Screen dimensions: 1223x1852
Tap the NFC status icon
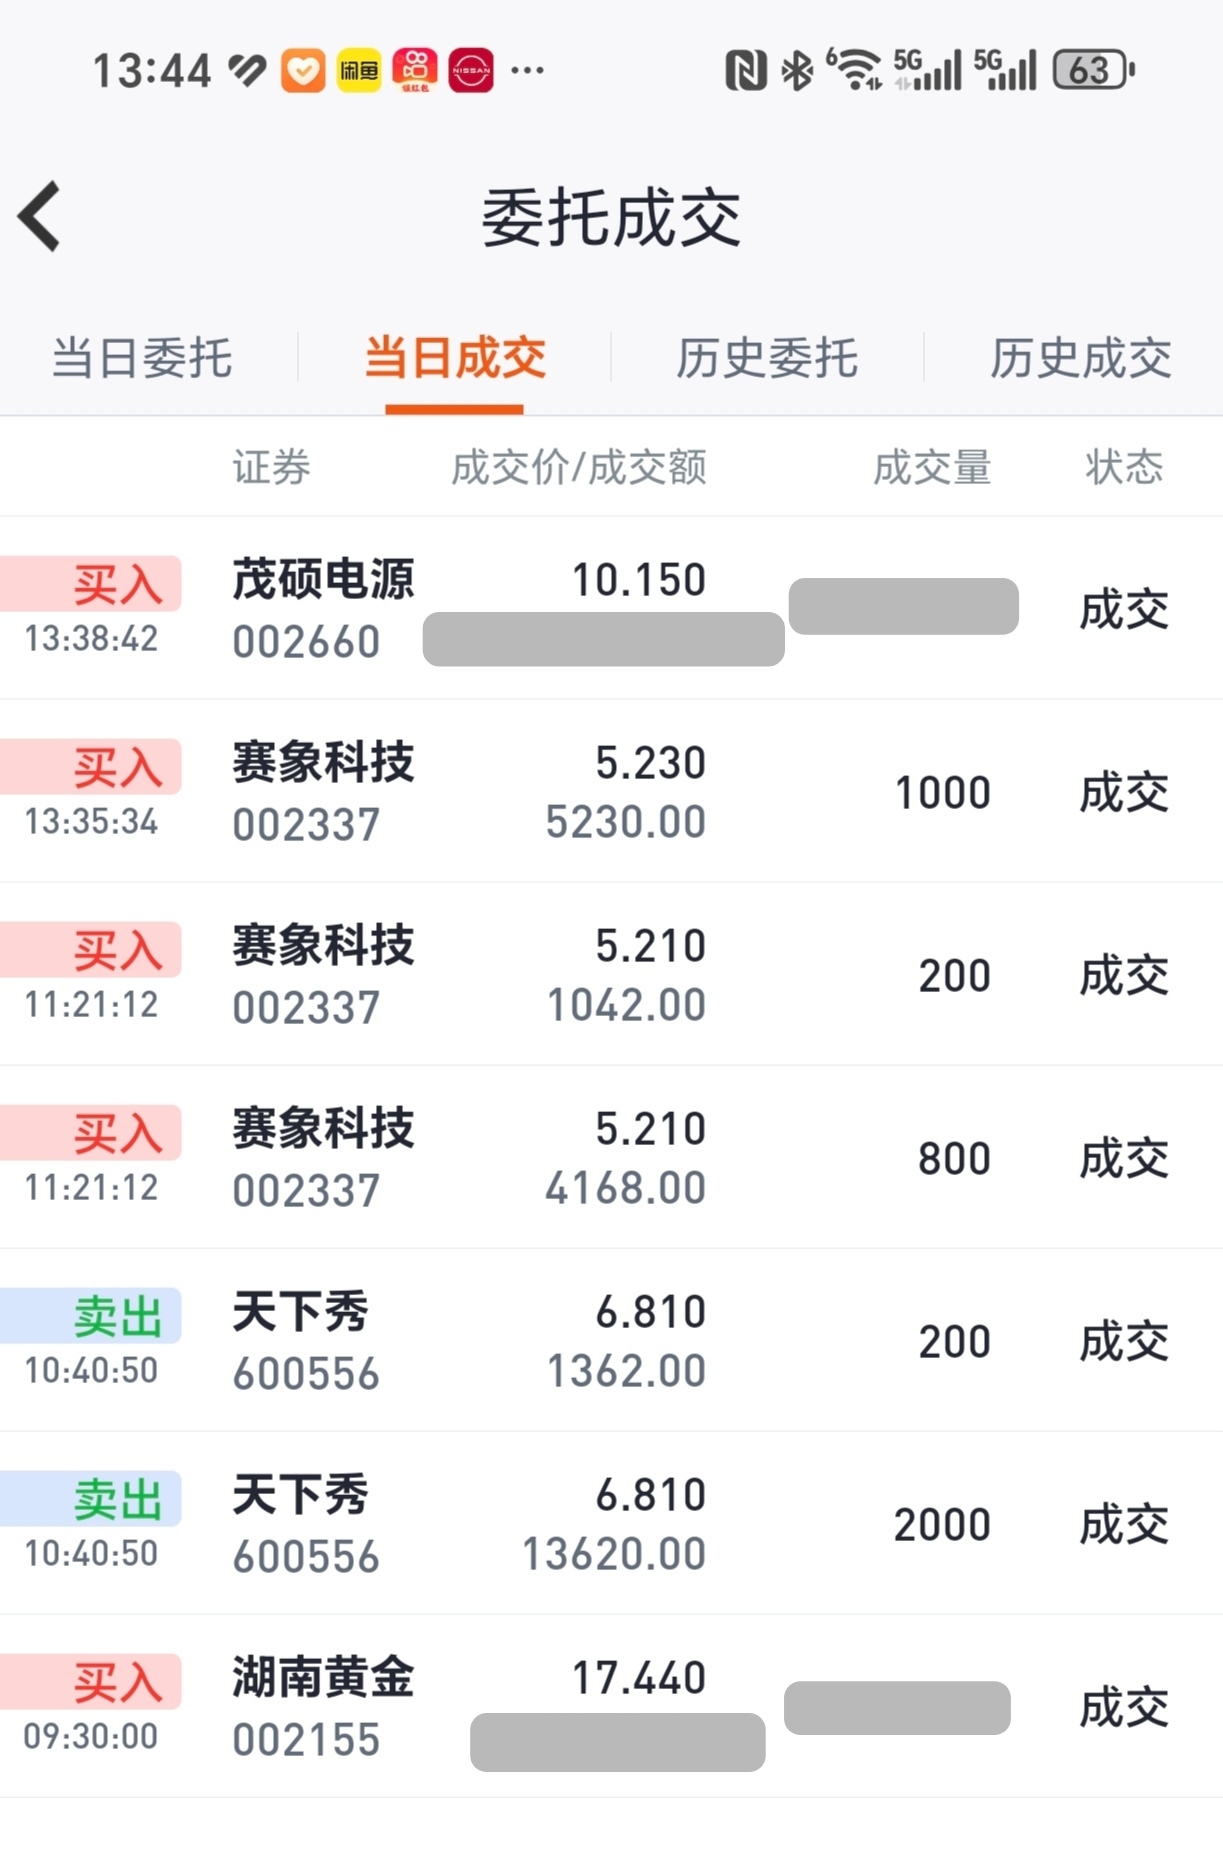click(x=745, y=71)
